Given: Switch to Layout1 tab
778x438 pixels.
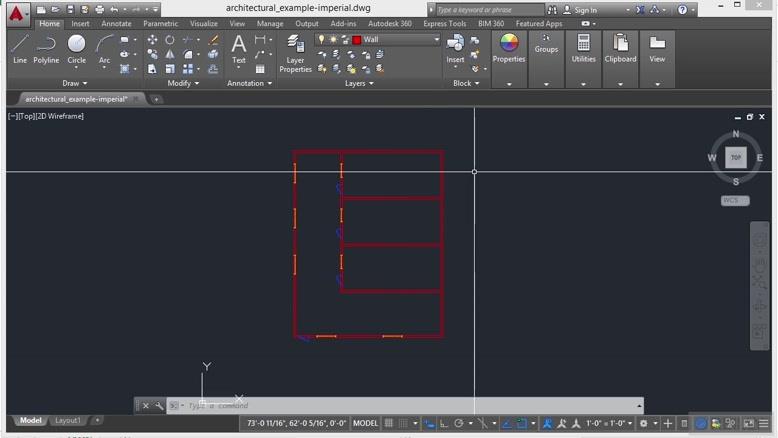Looking at the screenshot, I should pyautogui.click(x=67, y=420).
